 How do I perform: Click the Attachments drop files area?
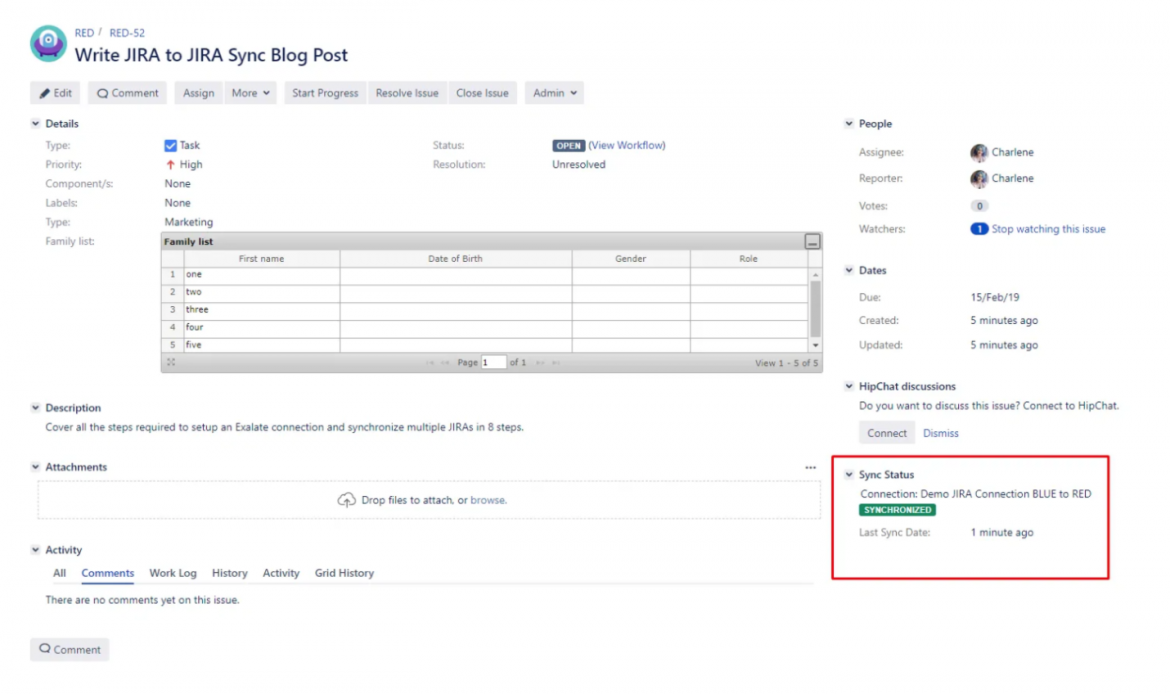tap(429, 500)
